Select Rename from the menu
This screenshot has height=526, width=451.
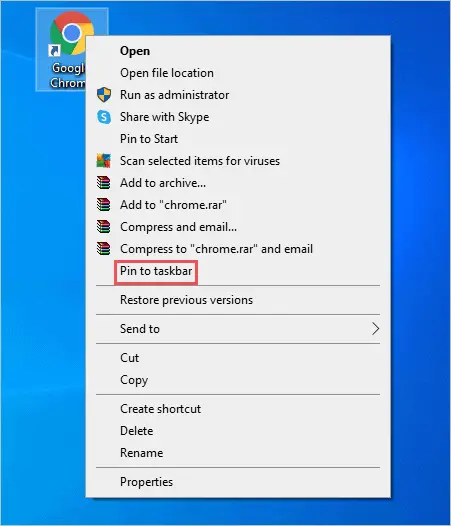(238, 453)
